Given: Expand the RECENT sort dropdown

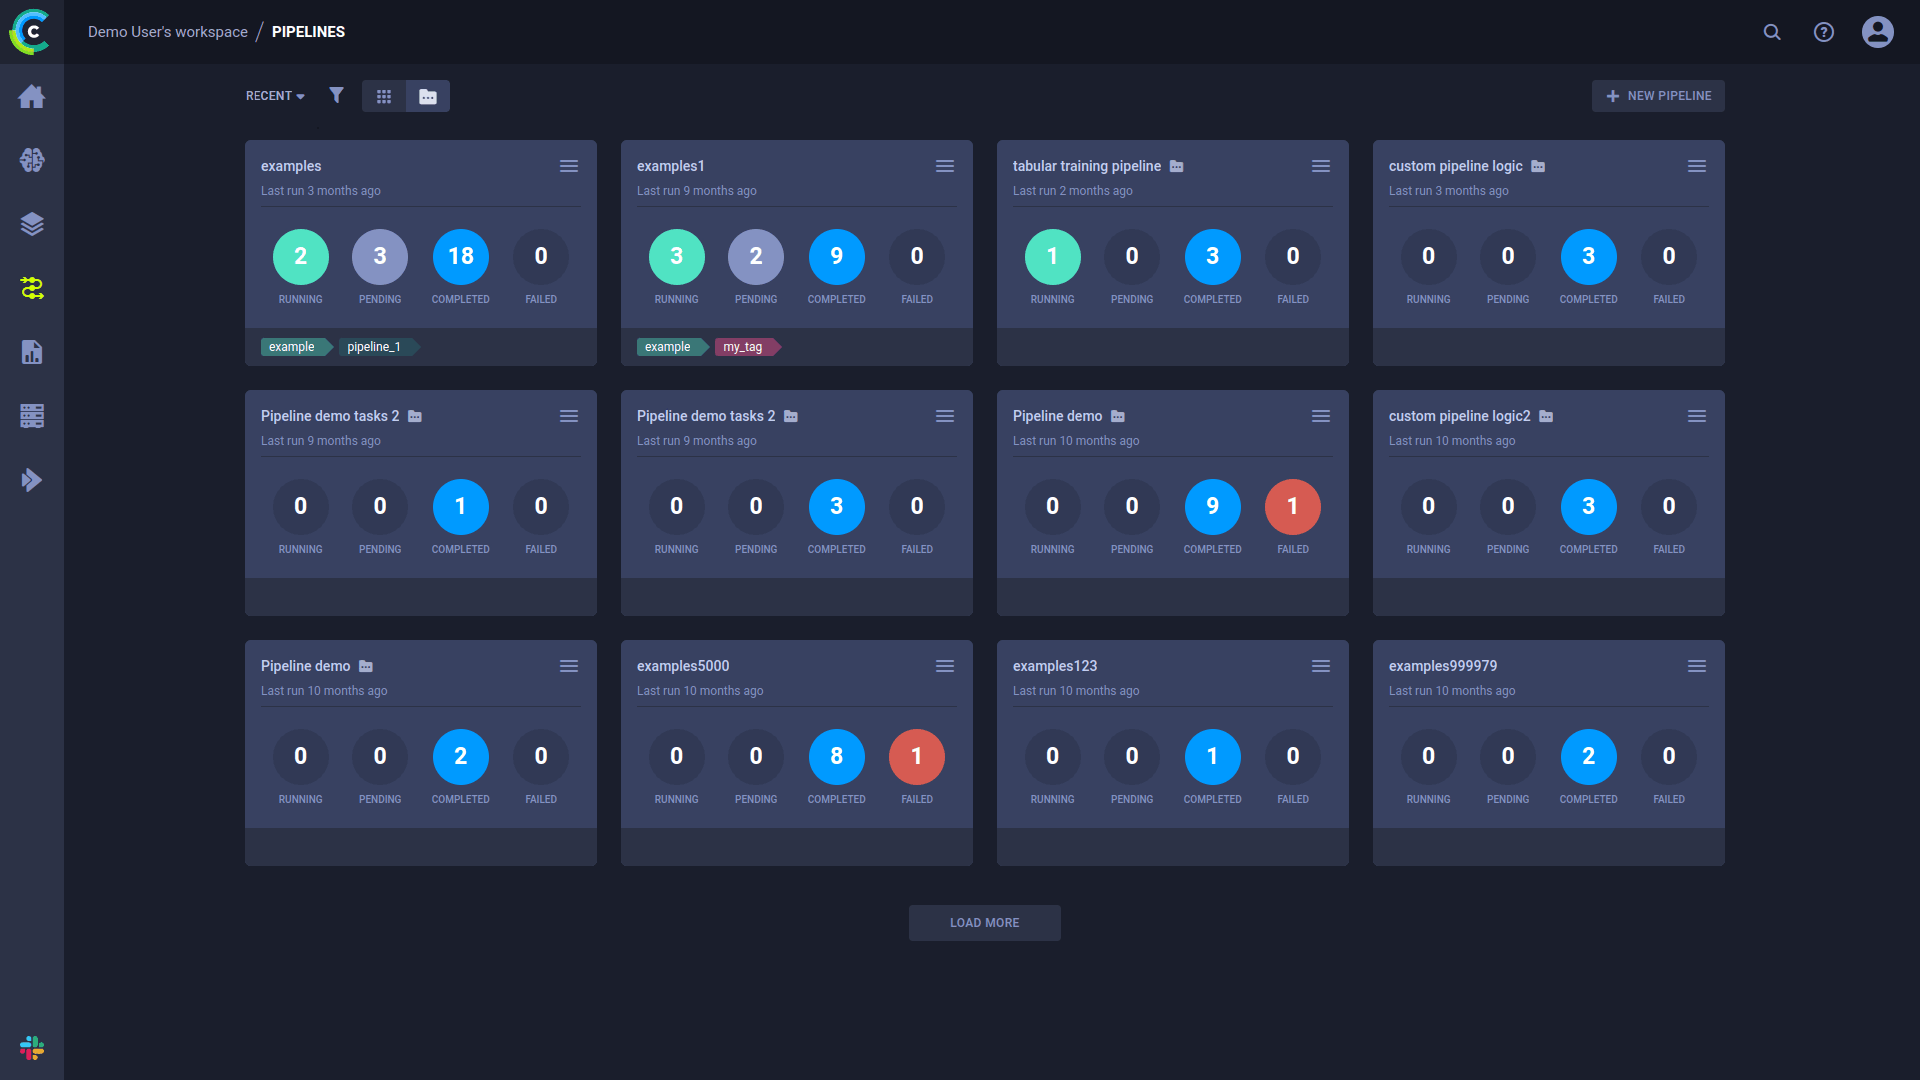Looking at the screenshot, I should [x=275, y=96].
